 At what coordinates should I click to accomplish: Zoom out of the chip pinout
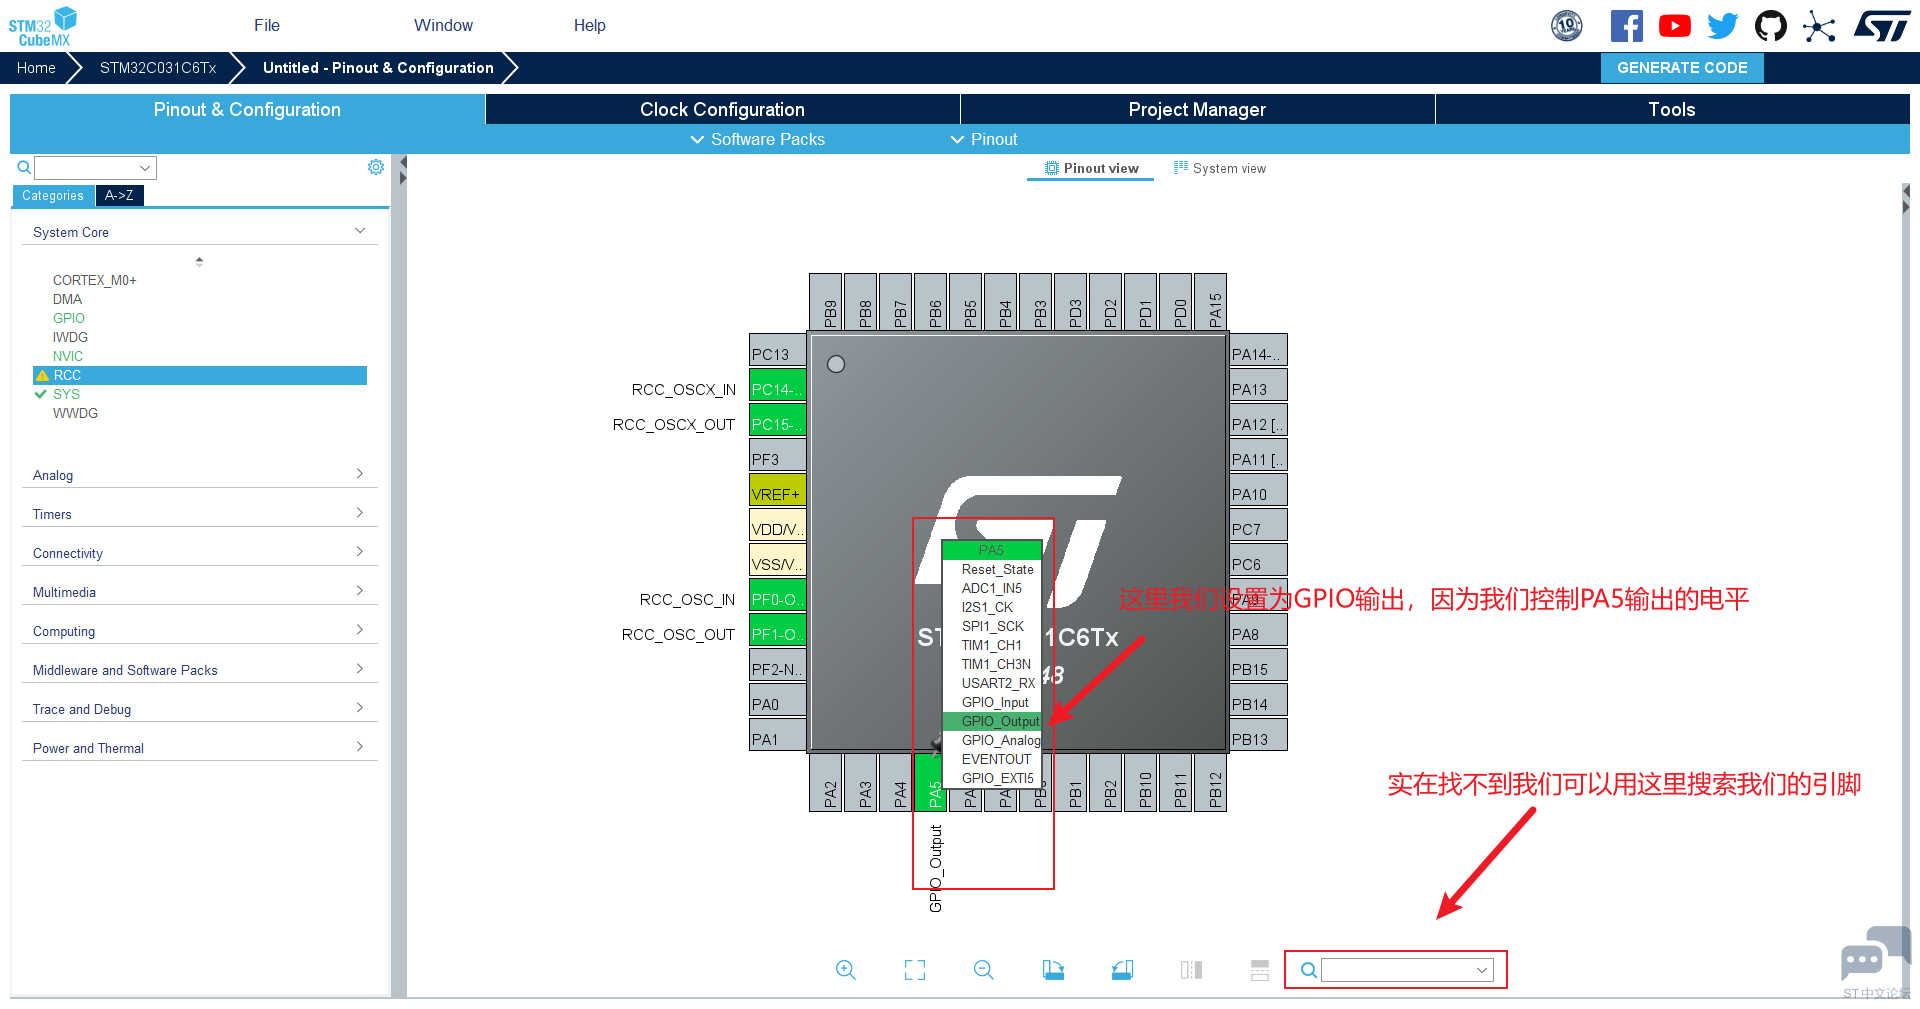[x=984, y=970]
